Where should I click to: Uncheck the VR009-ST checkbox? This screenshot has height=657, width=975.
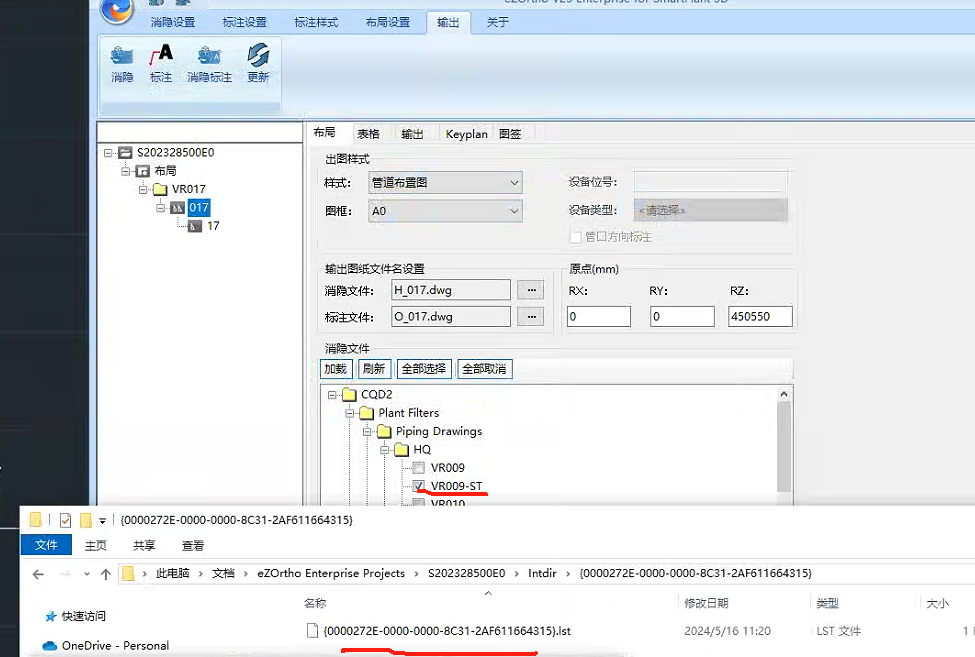[x=418, y=486]
